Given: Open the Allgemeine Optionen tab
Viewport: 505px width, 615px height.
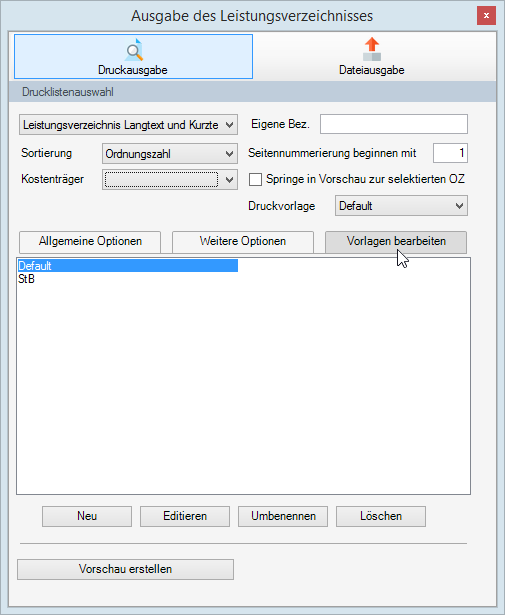Looking at the screenshot, I should point(90,242).
